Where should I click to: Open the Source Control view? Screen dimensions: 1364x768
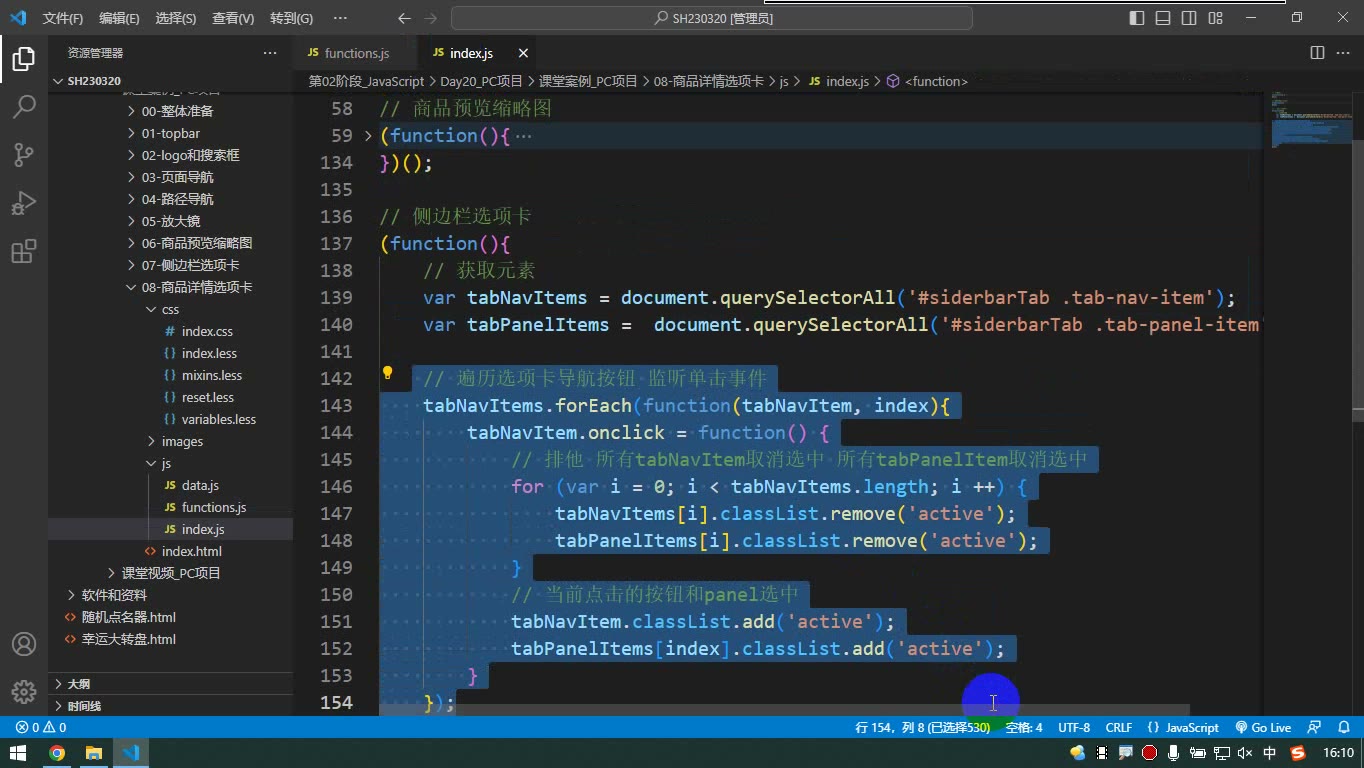[x=24, y=154]
